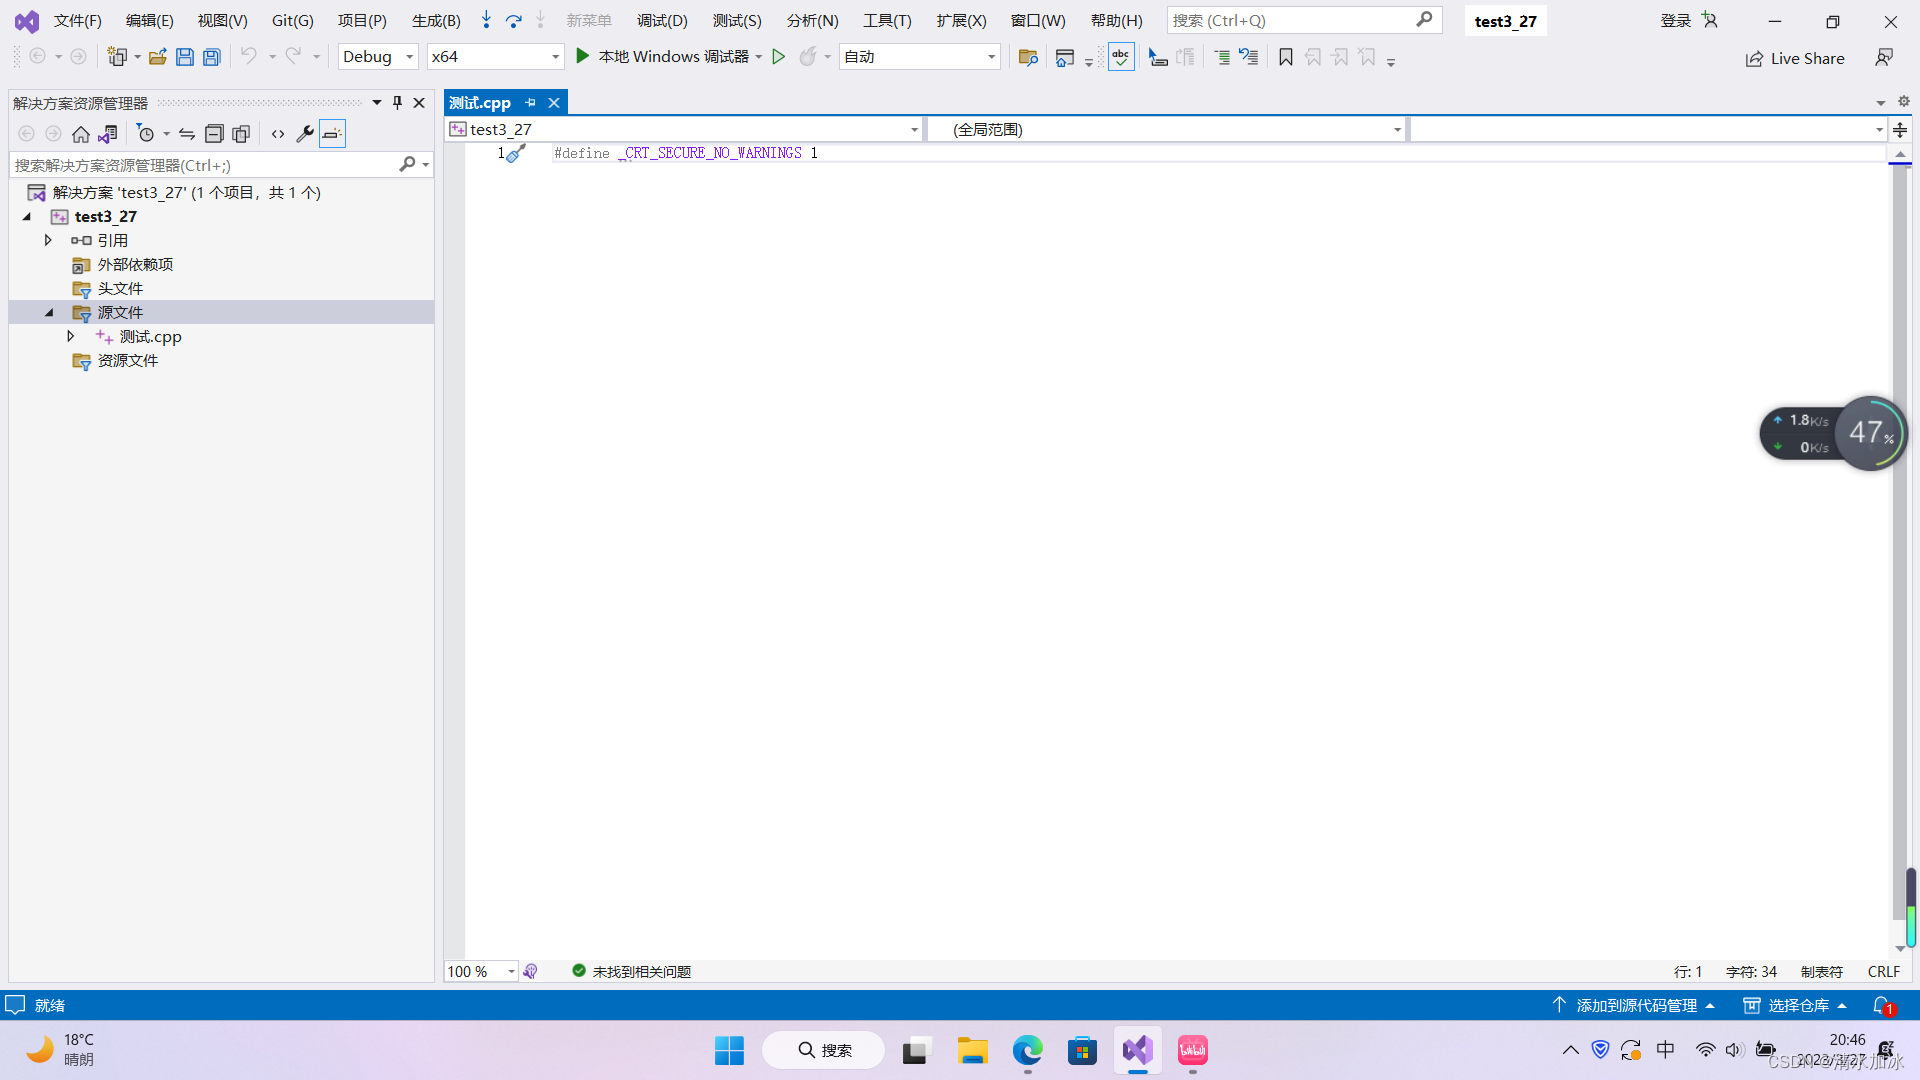The width and height of the screenshot is (1920, 1080).
Task: Toggle Preview Selected Items button in Solution Explorer
Action: pyautogui.click(x=332, y=133)
